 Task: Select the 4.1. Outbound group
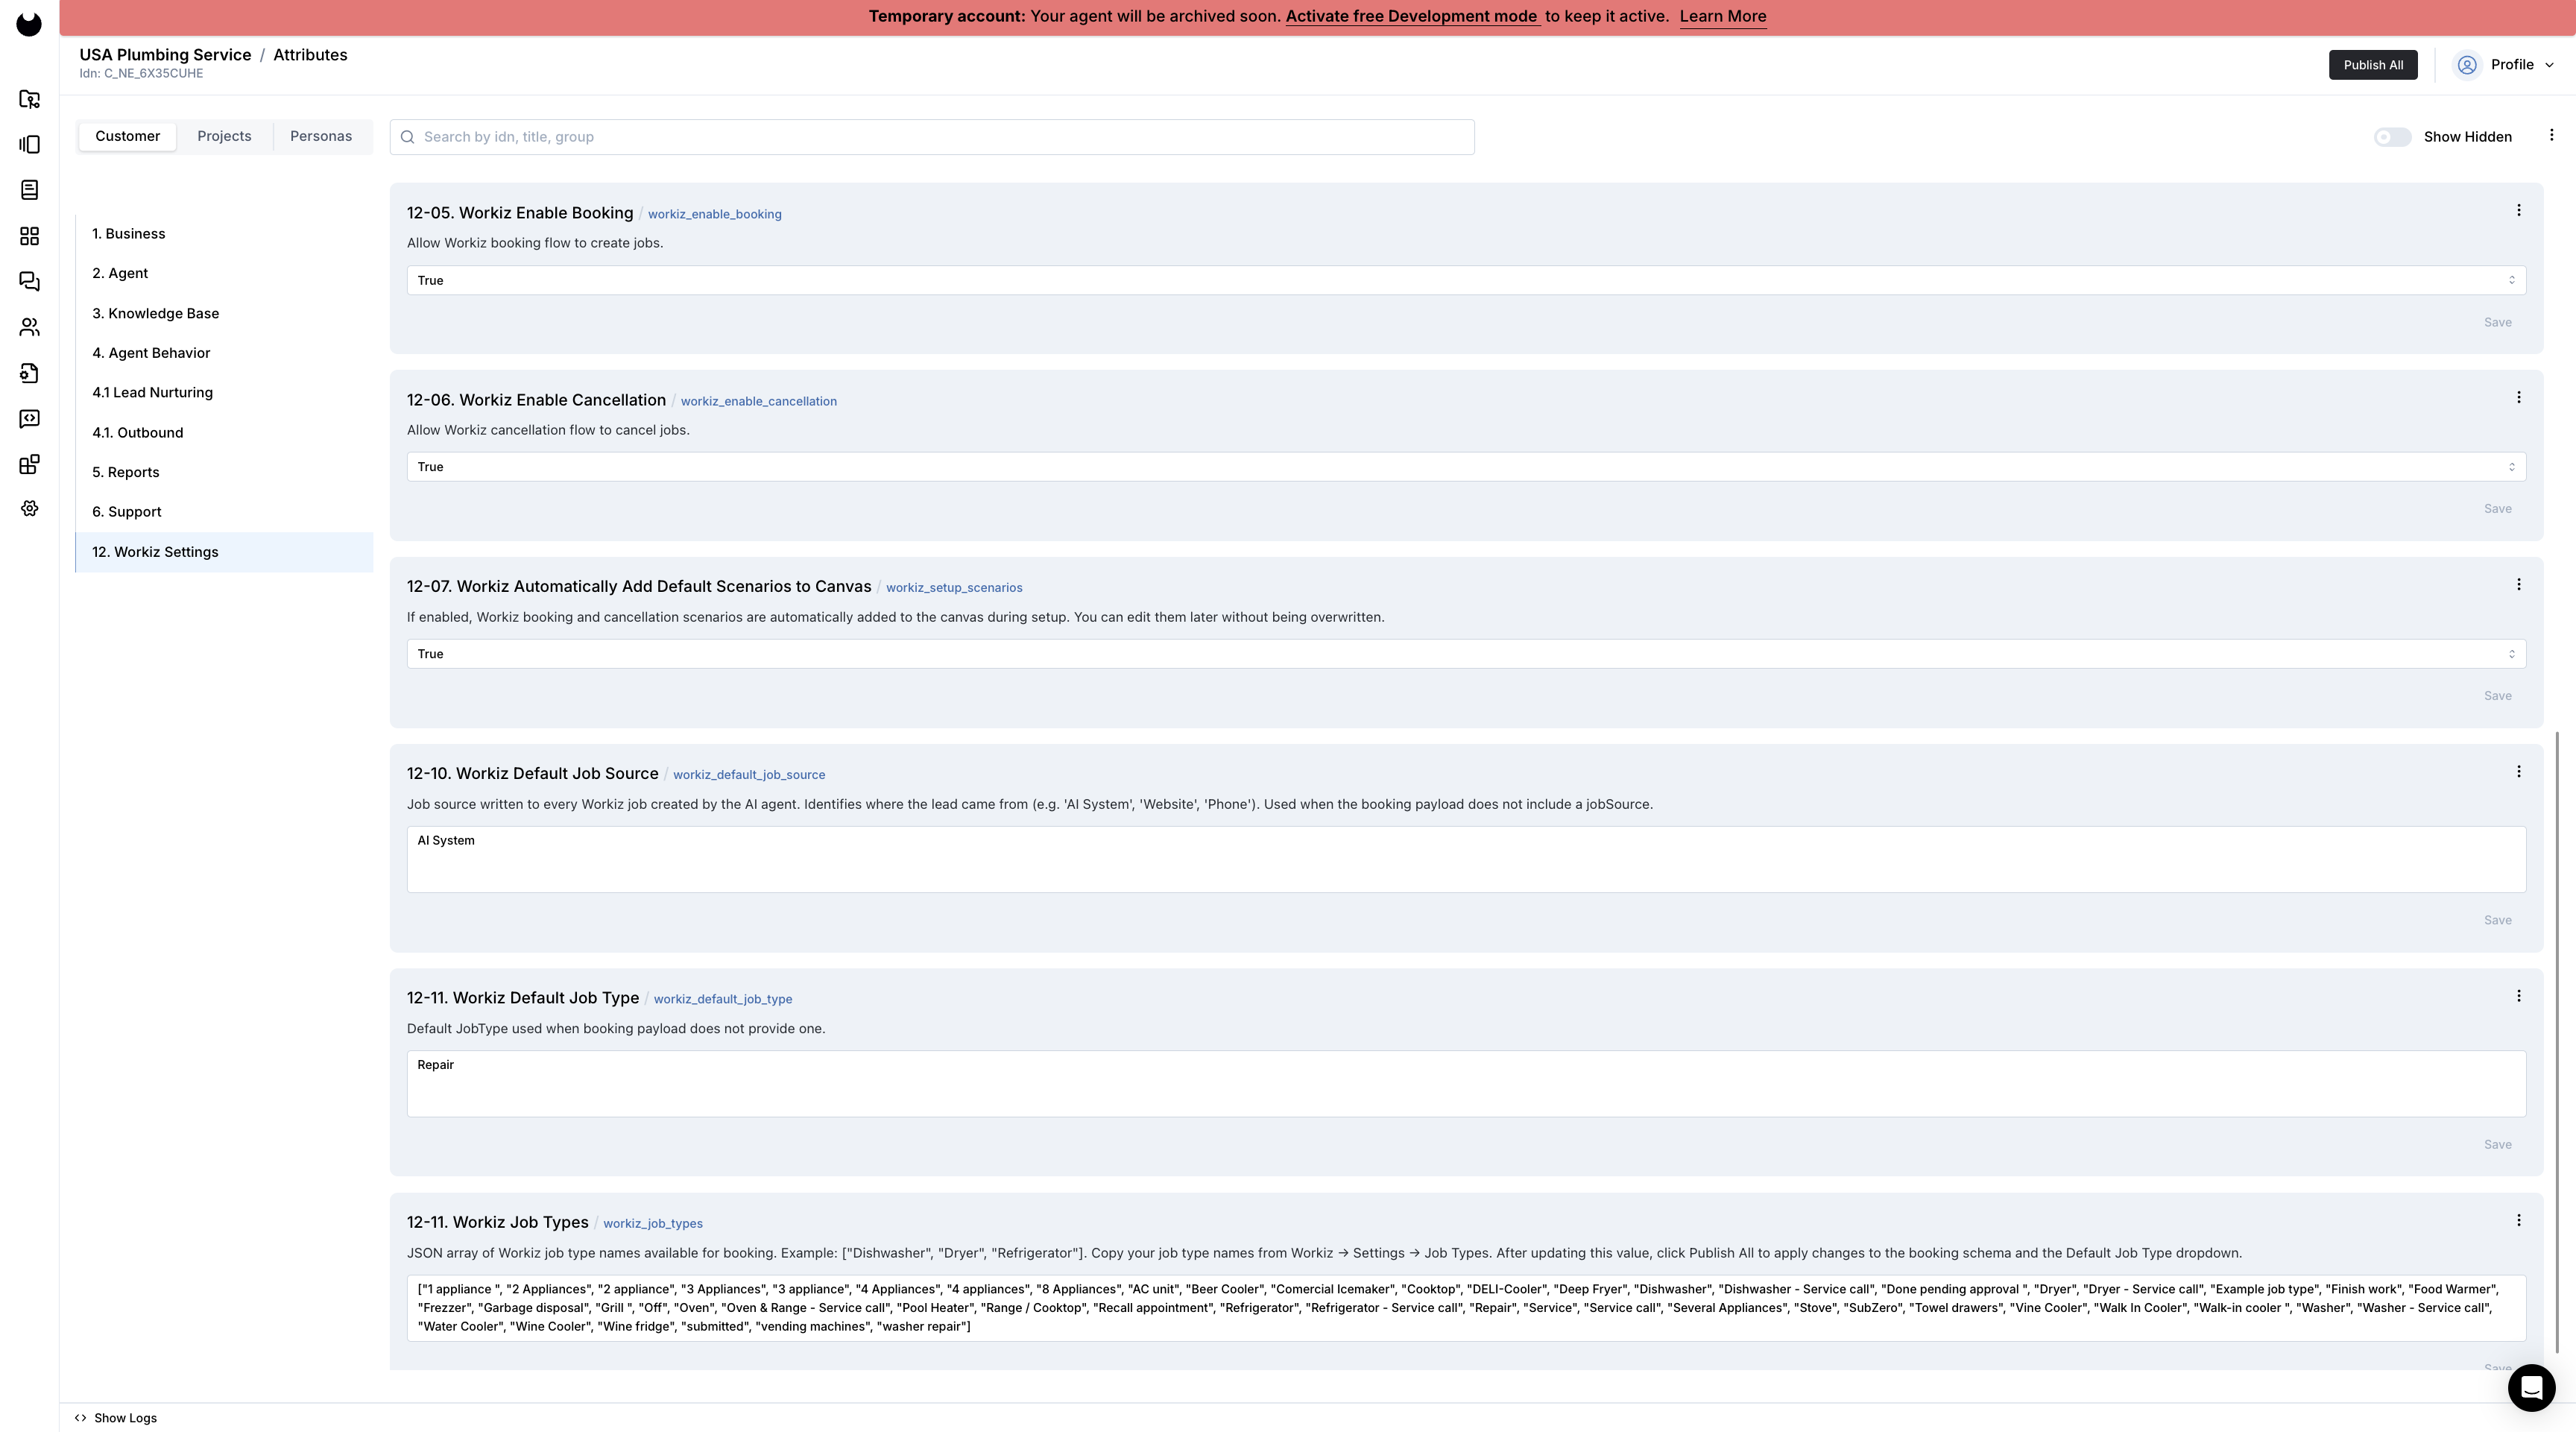tap(224, 433)
